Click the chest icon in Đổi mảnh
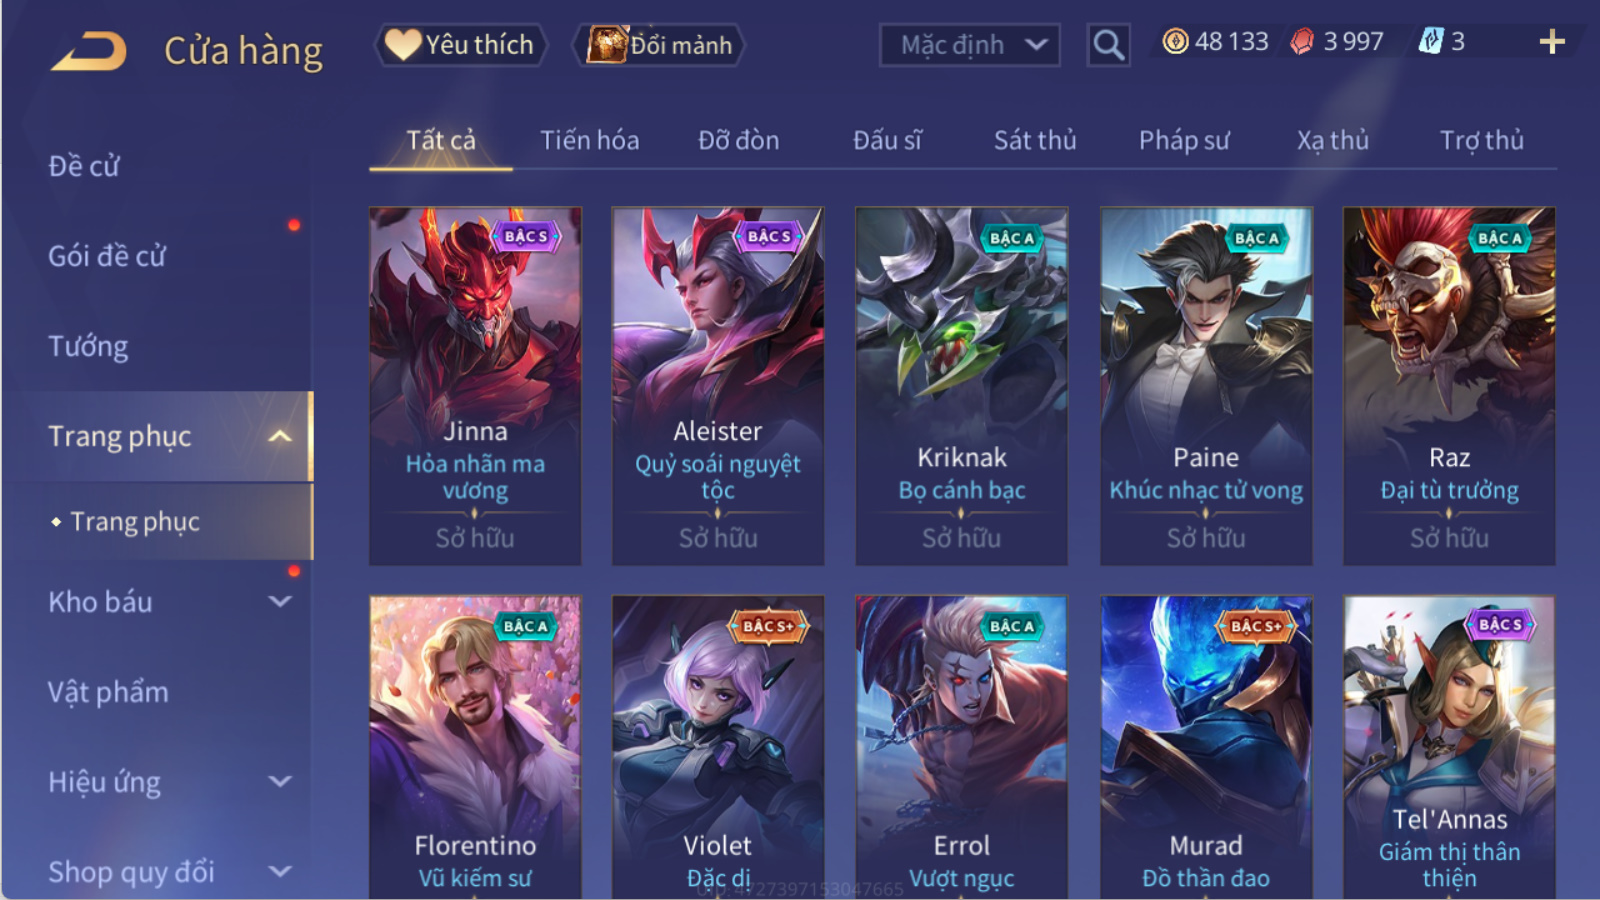 click(607, 45)
